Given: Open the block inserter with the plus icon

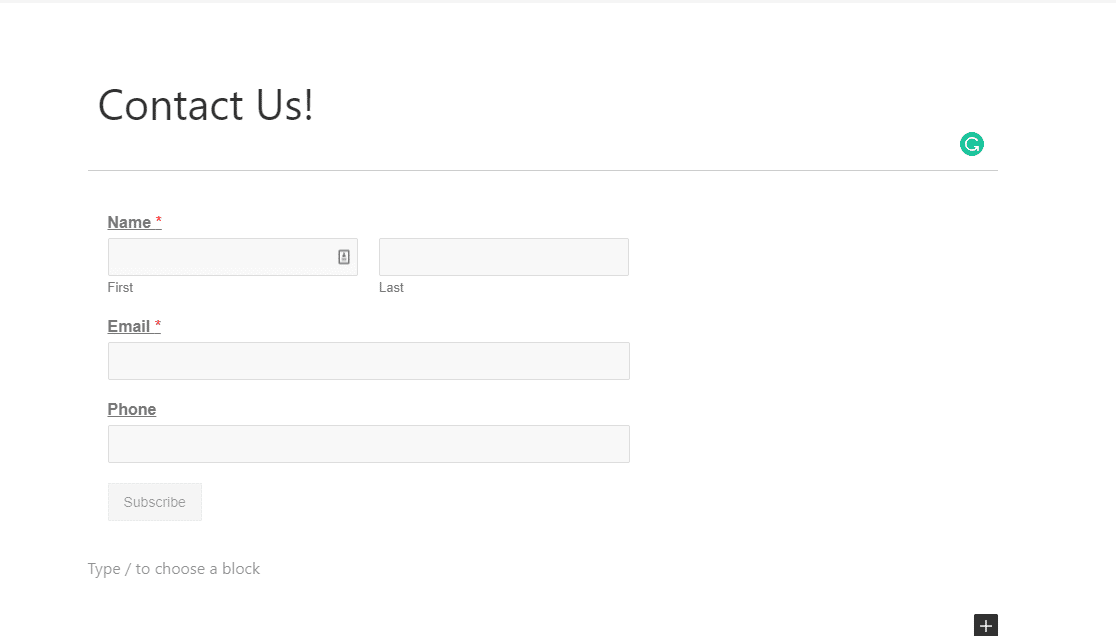Looking at the screenshot, I should (x=985, y=625).
